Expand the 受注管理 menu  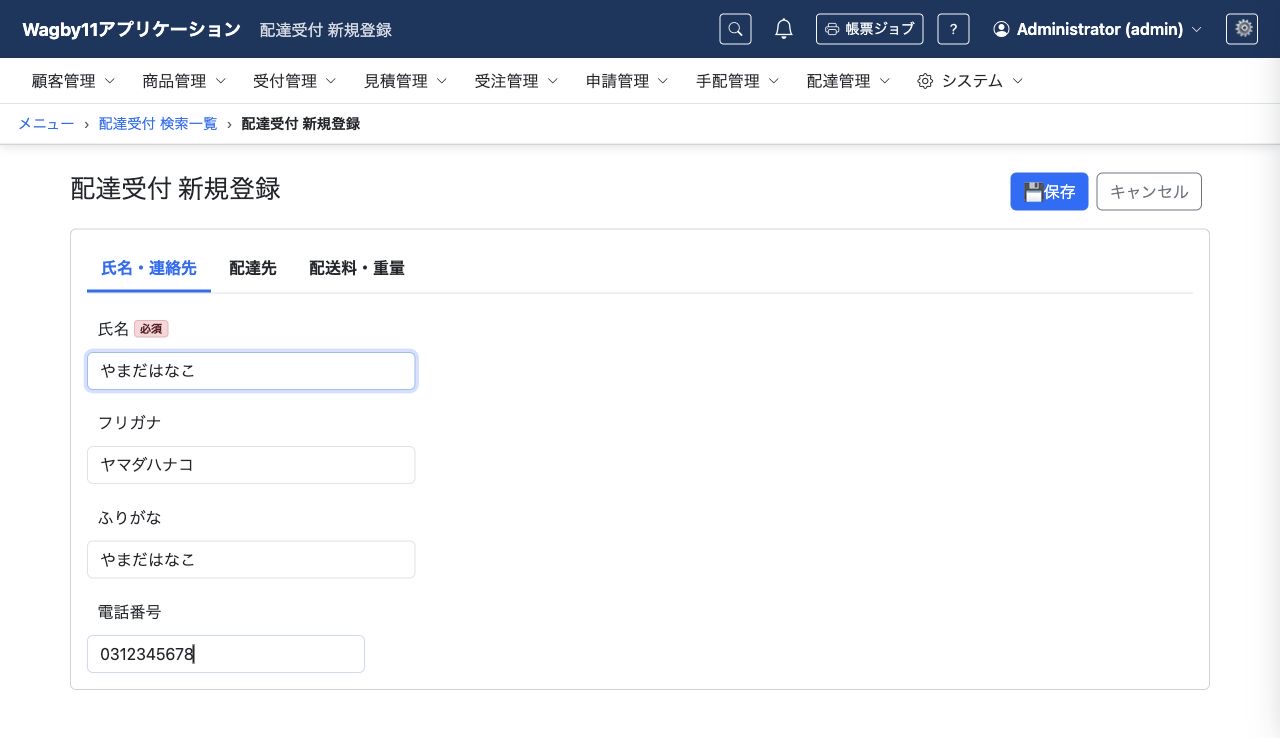pyautogui.click(x=517, y=81)
